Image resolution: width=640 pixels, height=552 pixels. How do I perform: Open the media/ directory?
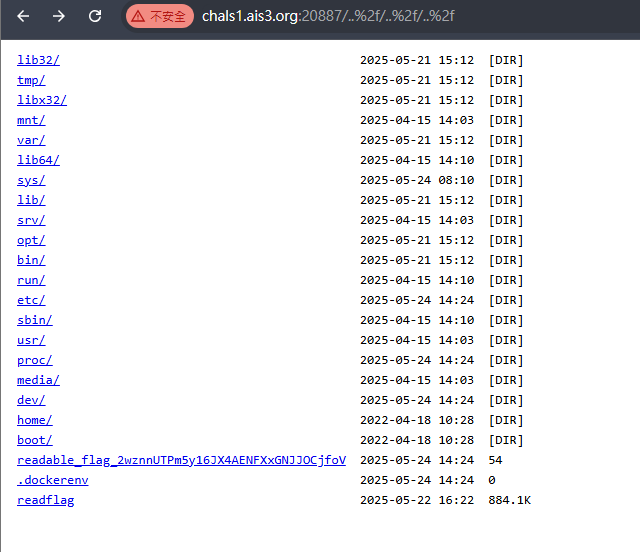pos(38,380)
